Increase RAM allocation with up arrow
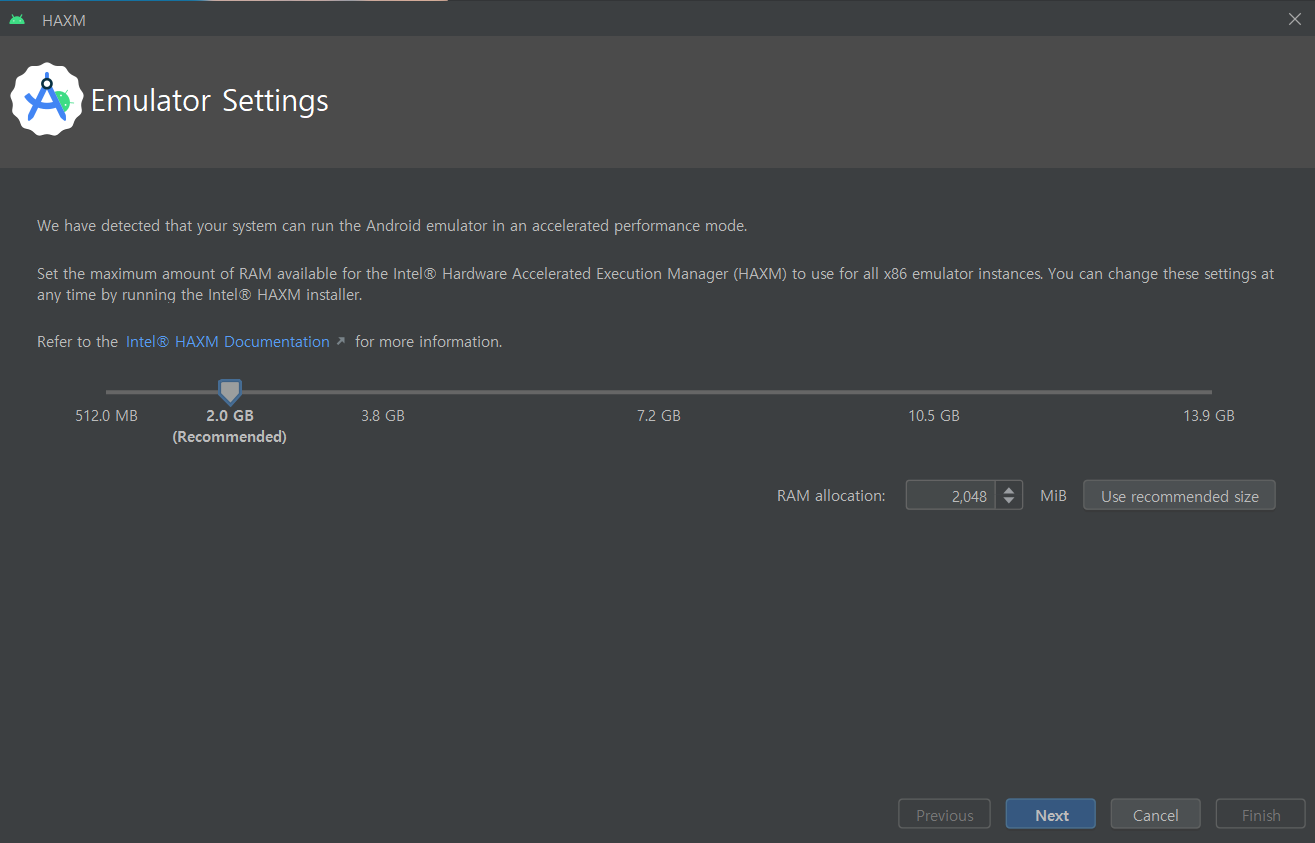Viewport: 1315px width, 843px height. (x=1009, y=489)
